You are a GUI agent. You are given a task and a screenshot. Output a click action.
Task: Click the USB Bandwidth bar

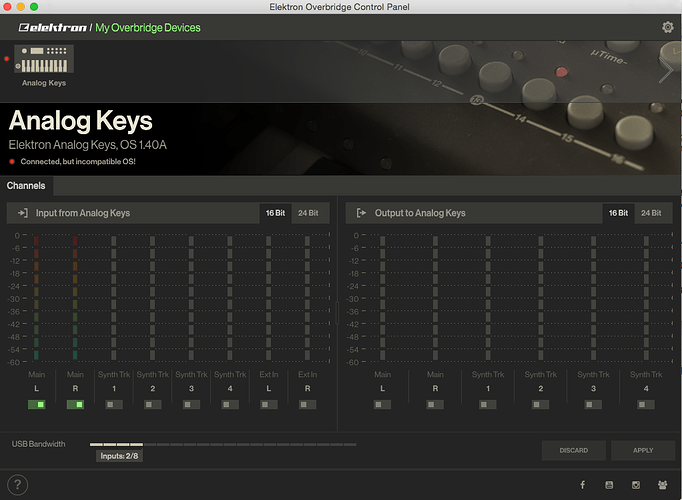(223, 444)
